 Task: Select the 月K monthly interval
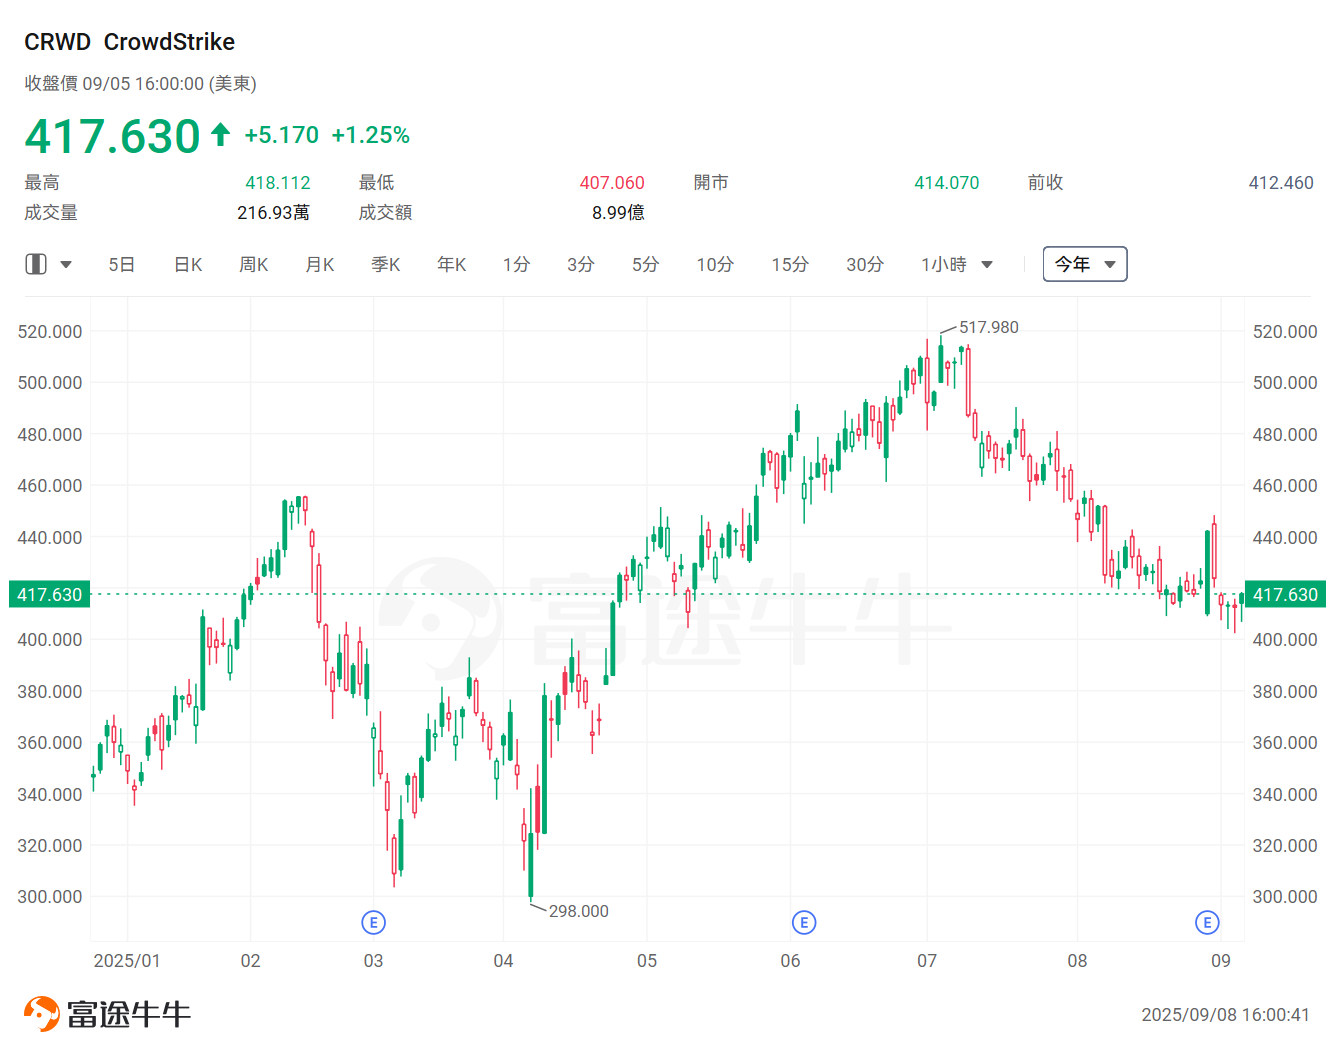[x=319, y=263]
